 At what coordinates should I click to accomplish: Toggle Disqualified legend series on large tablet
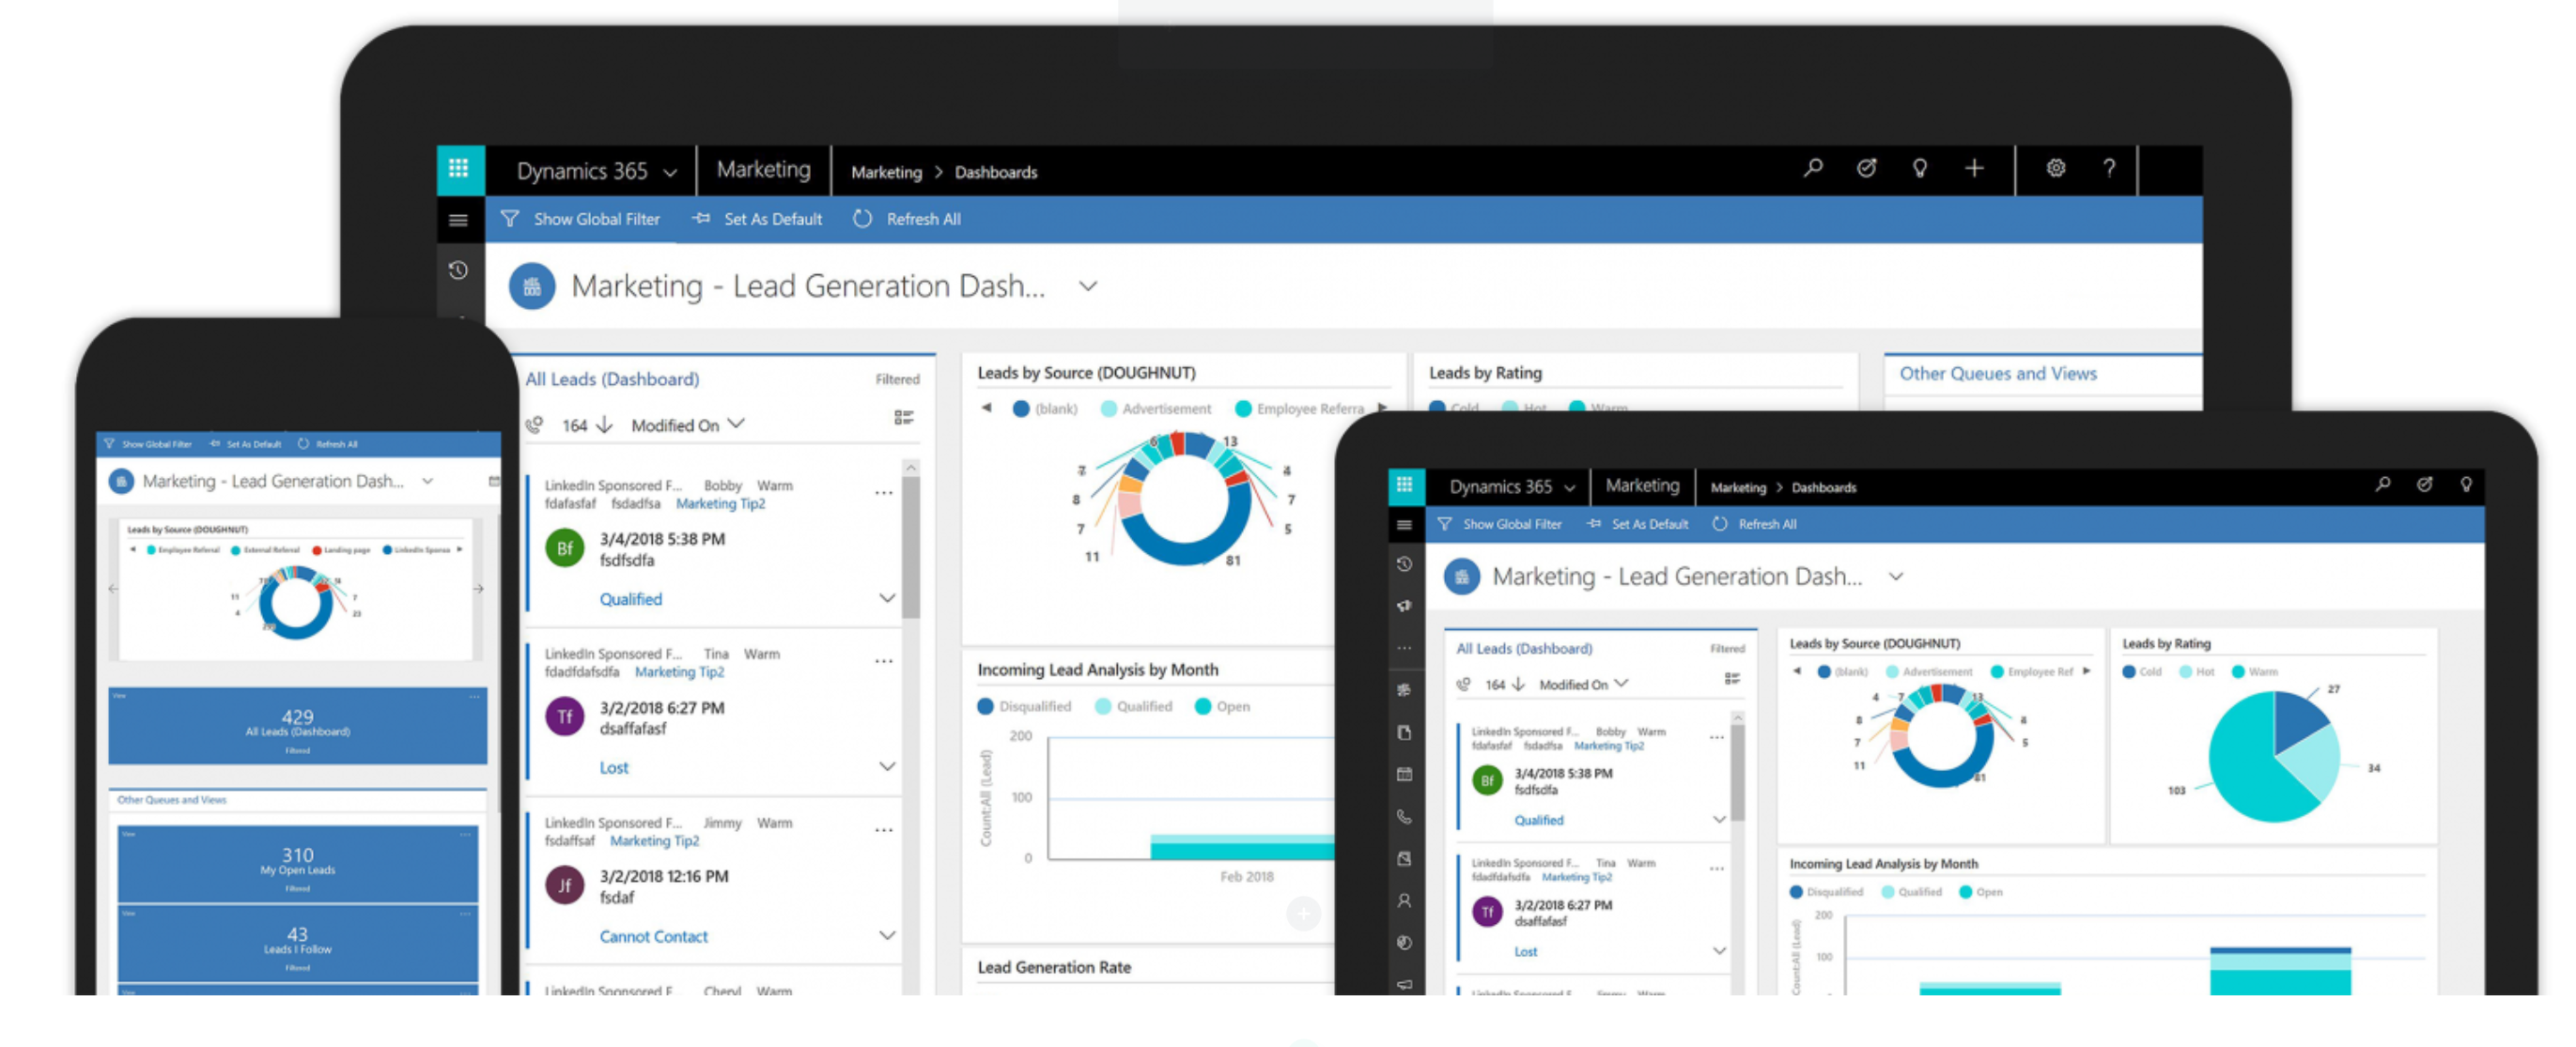(x=1024, y=706)
